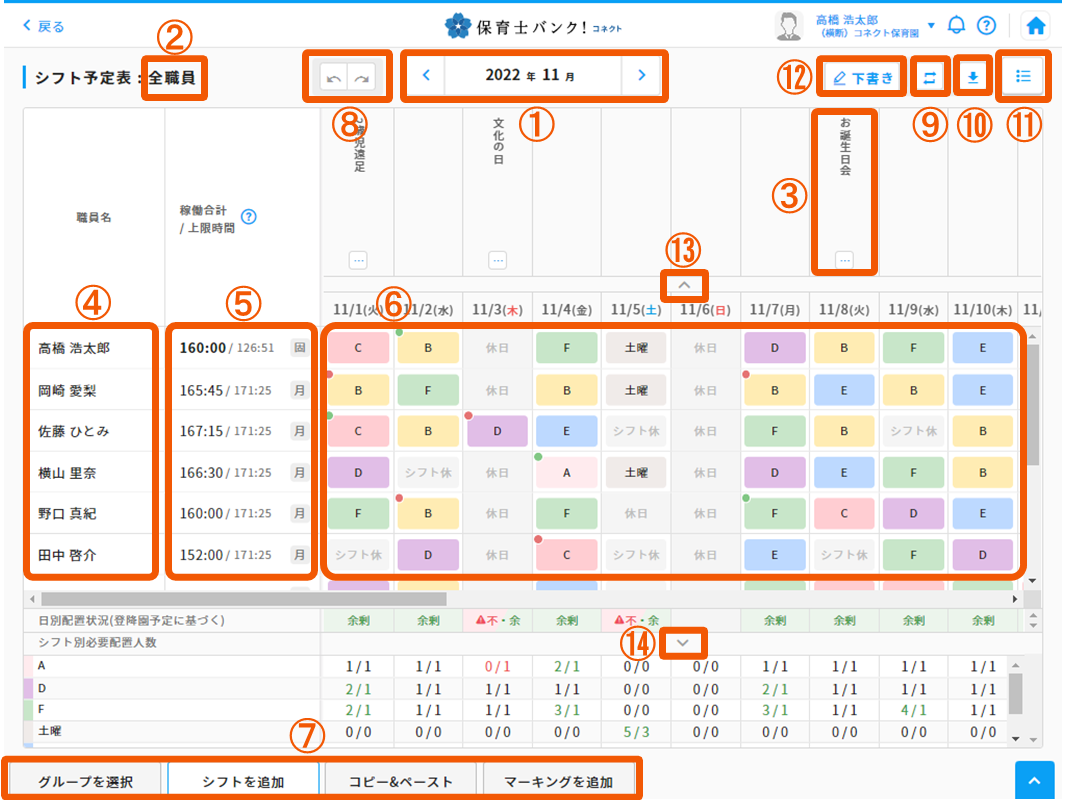1067x800 pixels.
Task: Open the notification bell
Action: coord(957,26)
